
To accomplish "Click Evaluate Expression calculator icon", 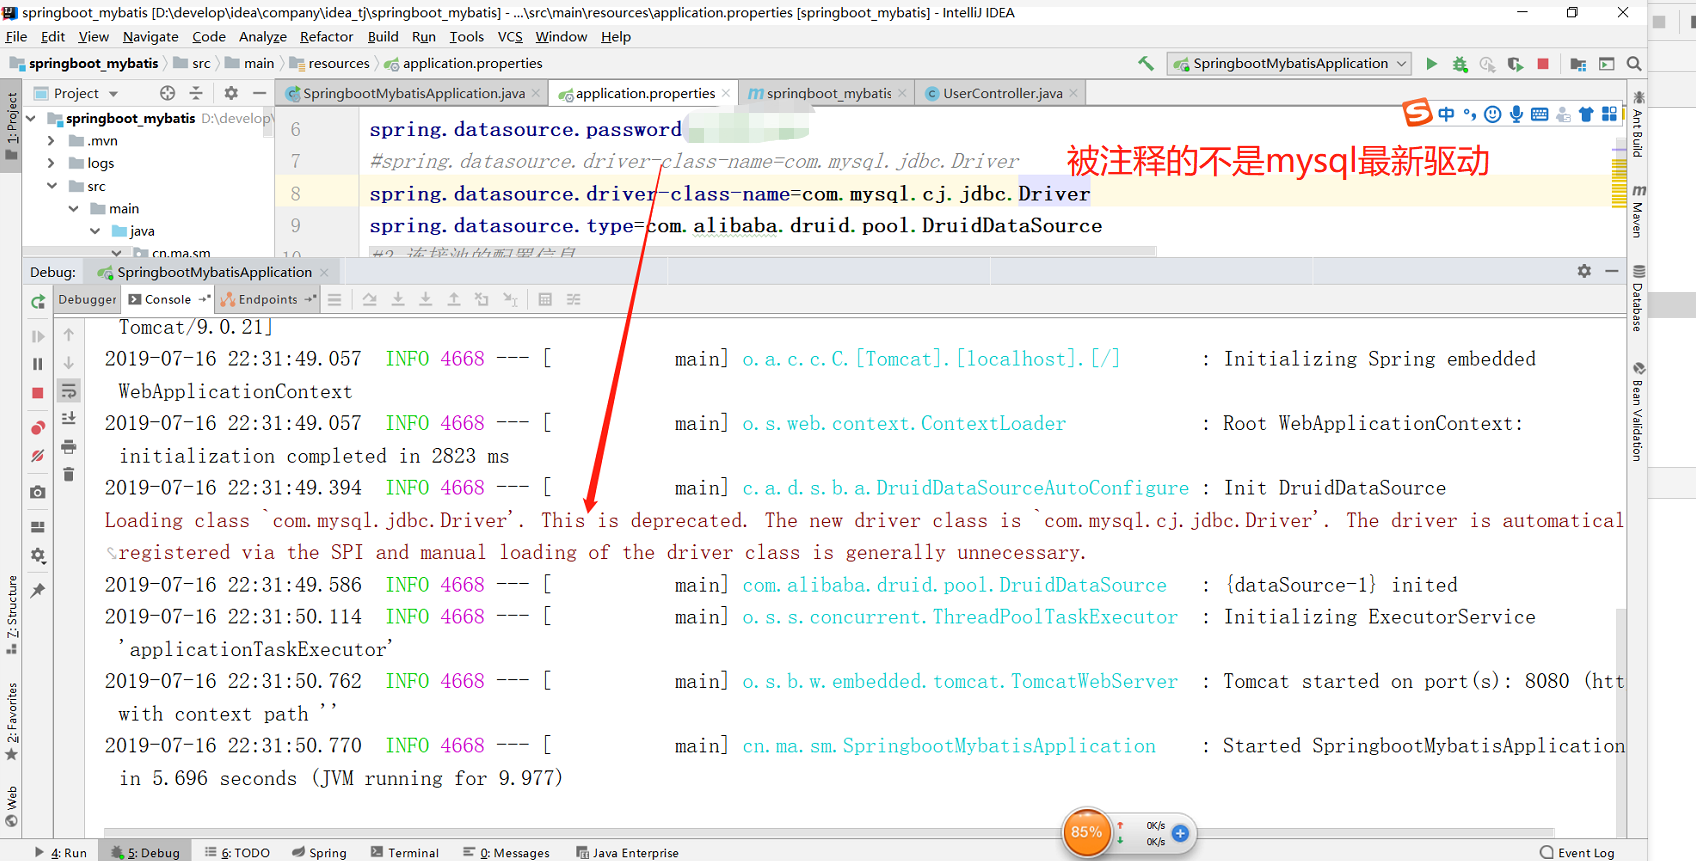I will click(x=545, y=299).
